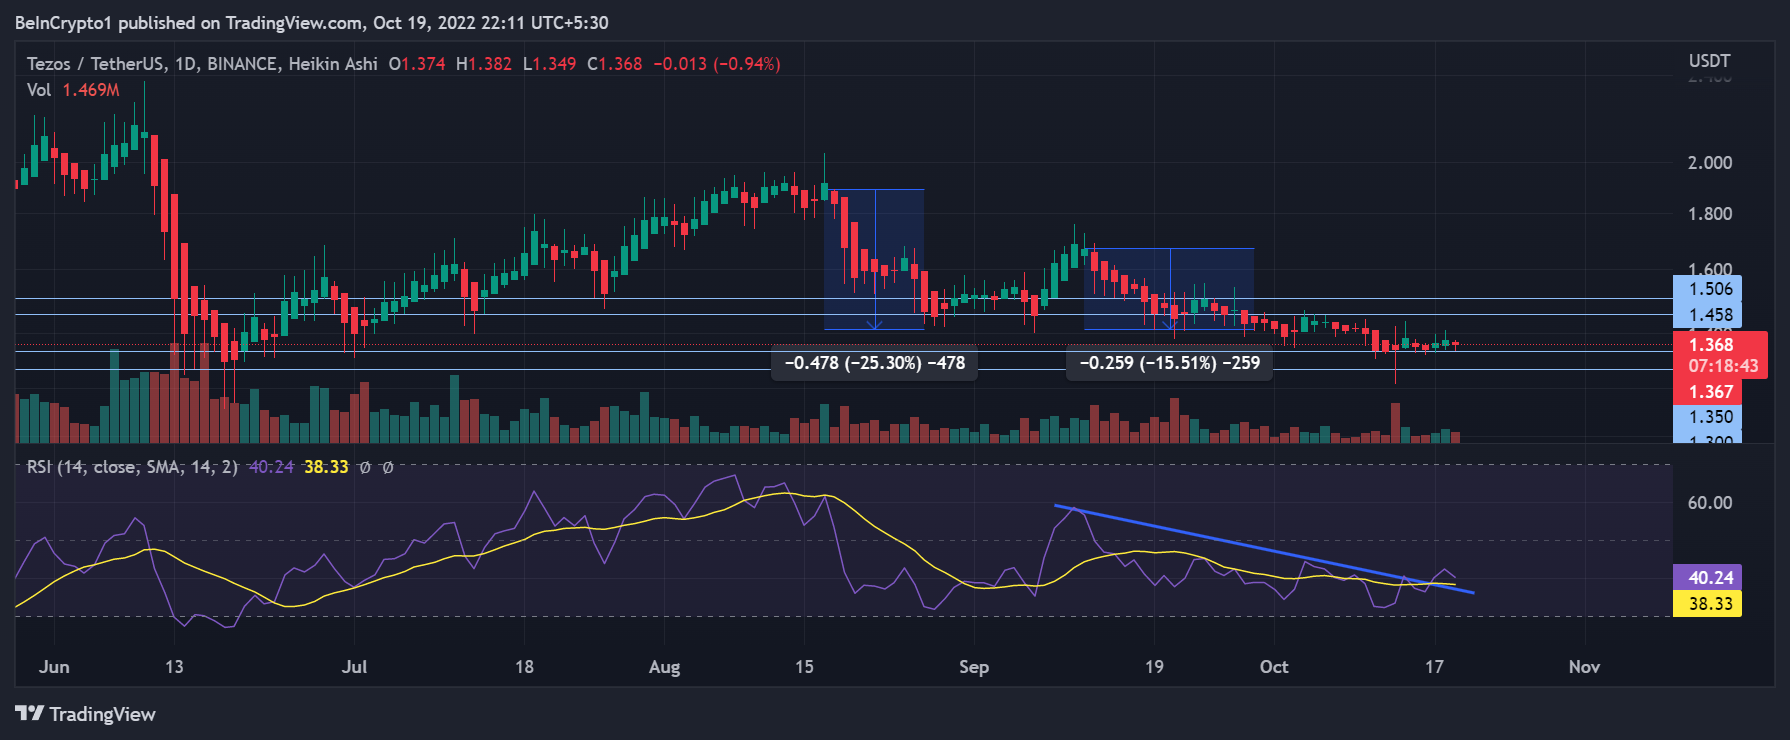1790x740 pixels.
Task: Click the first measurement box's down arrow
Action: pyautogui.click(x=874, y=323)
